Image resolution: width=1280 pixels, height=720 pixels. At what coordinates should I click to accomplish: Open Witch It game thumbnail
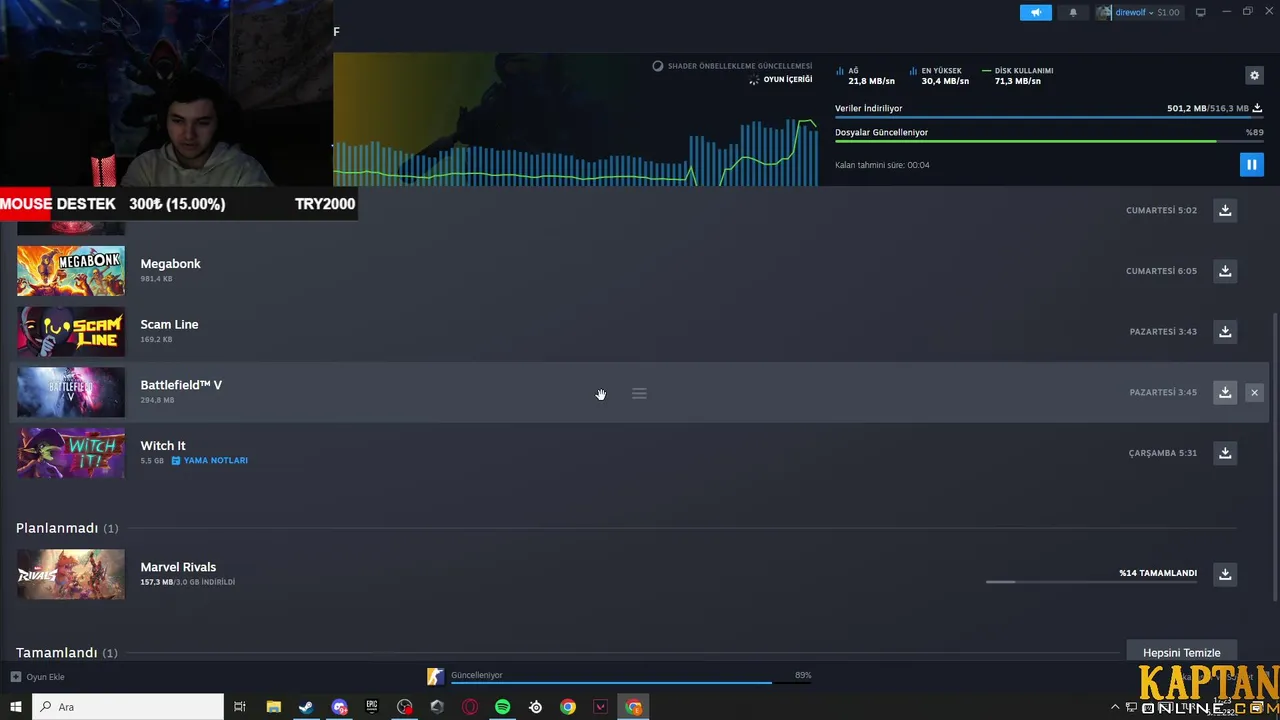(71, 453)
